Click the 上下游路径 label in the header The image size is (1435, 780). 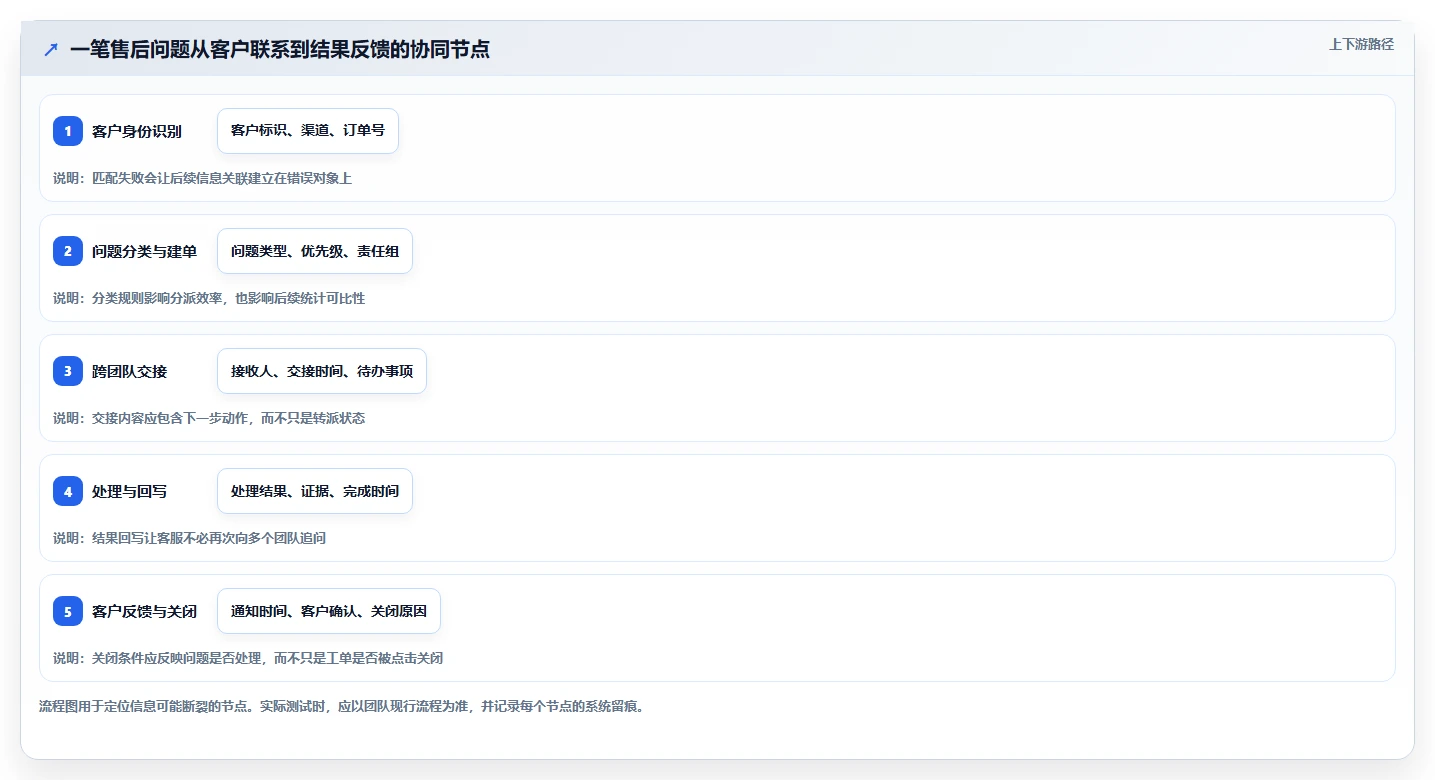click(1361, 44)
